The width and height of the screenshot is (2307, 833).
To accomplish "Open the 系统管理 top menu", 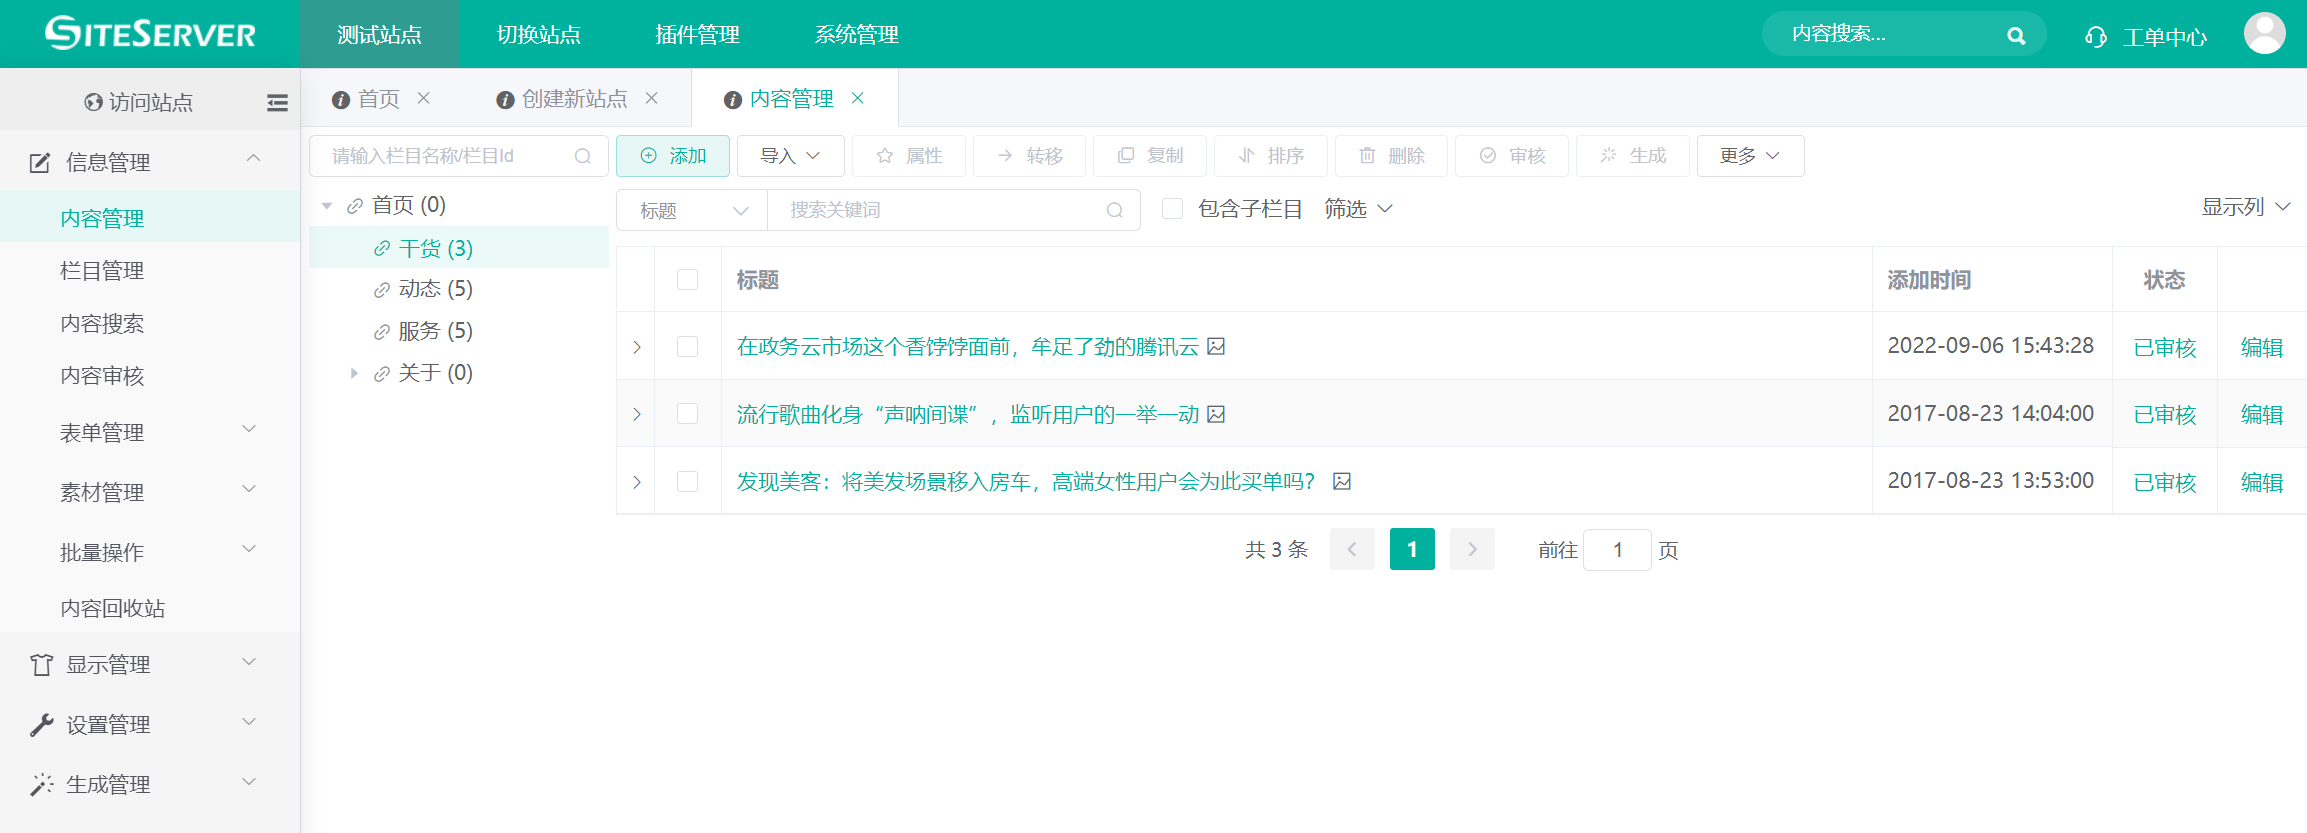I will click(856, 35).
